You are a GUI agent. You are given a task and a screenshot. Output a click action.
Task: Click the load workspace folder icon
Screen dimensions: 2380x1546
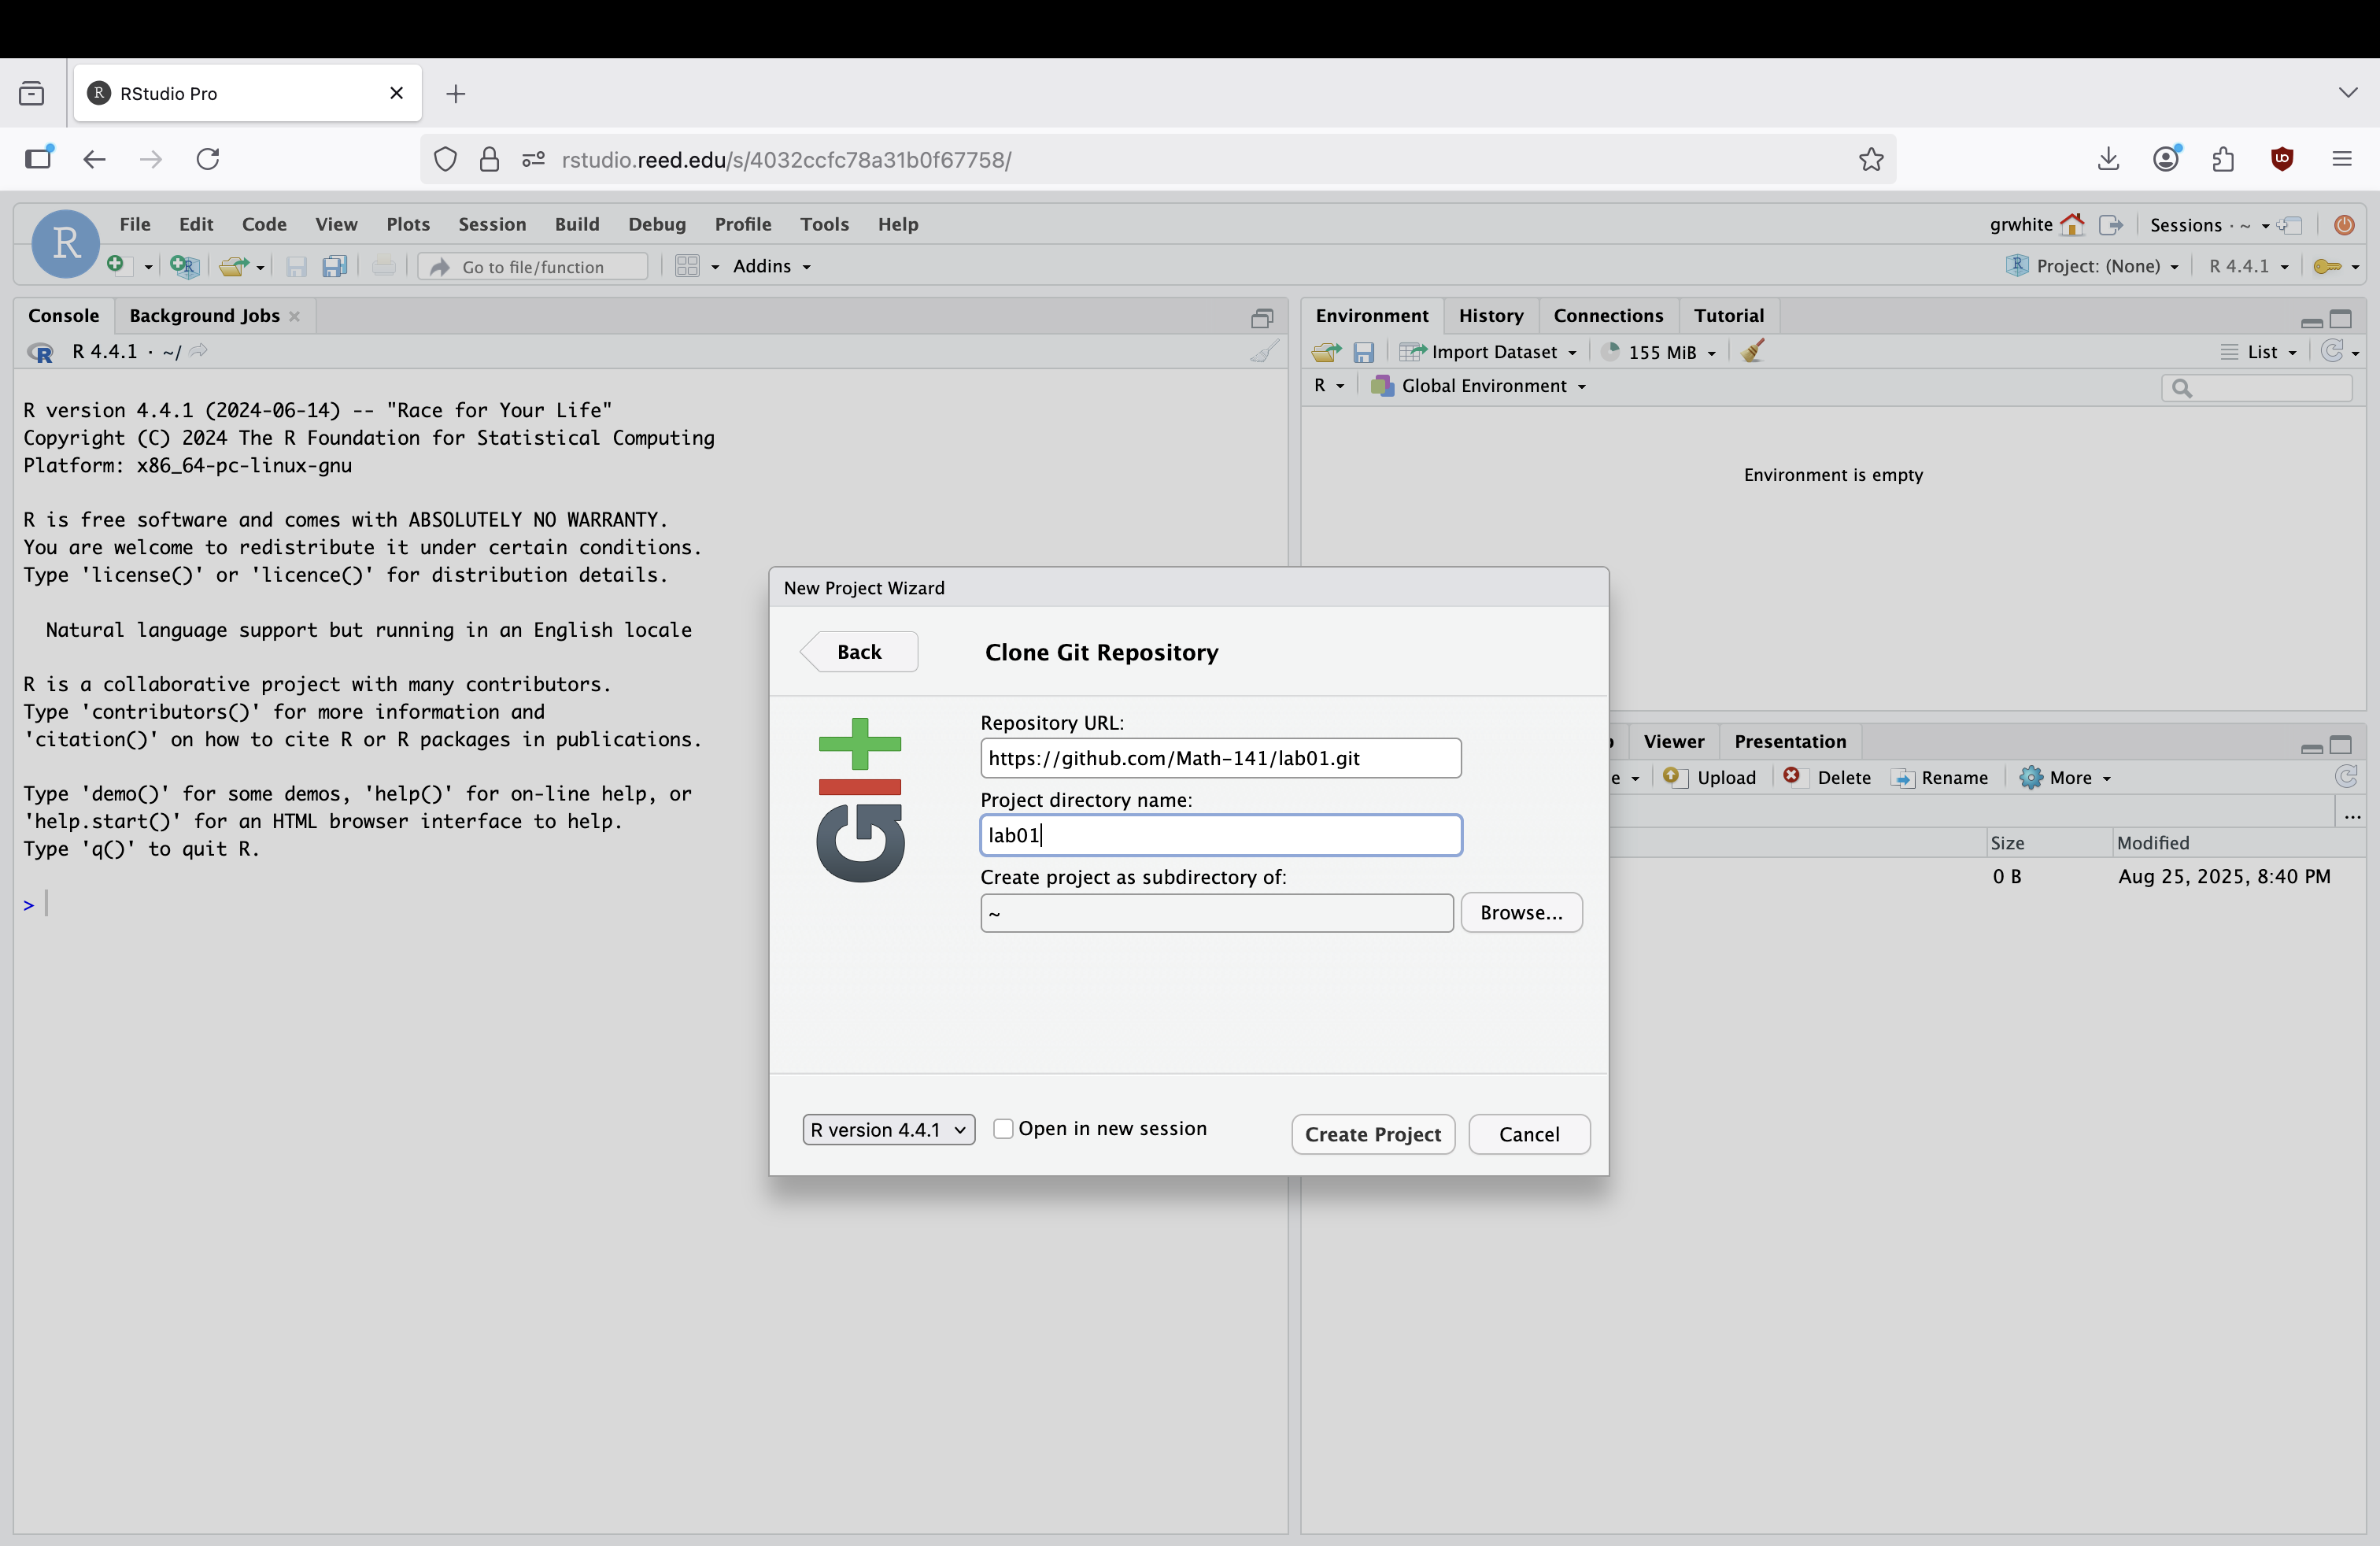1326,352
